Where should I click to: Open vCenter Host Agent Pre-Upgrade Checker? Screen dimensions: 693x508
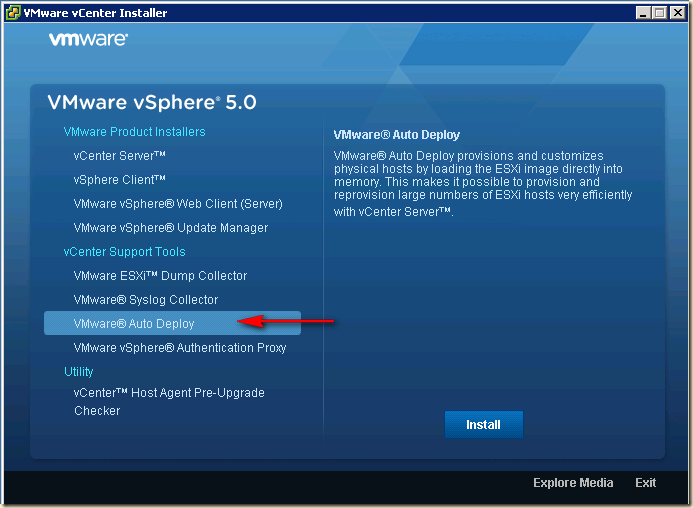point(169,401)
